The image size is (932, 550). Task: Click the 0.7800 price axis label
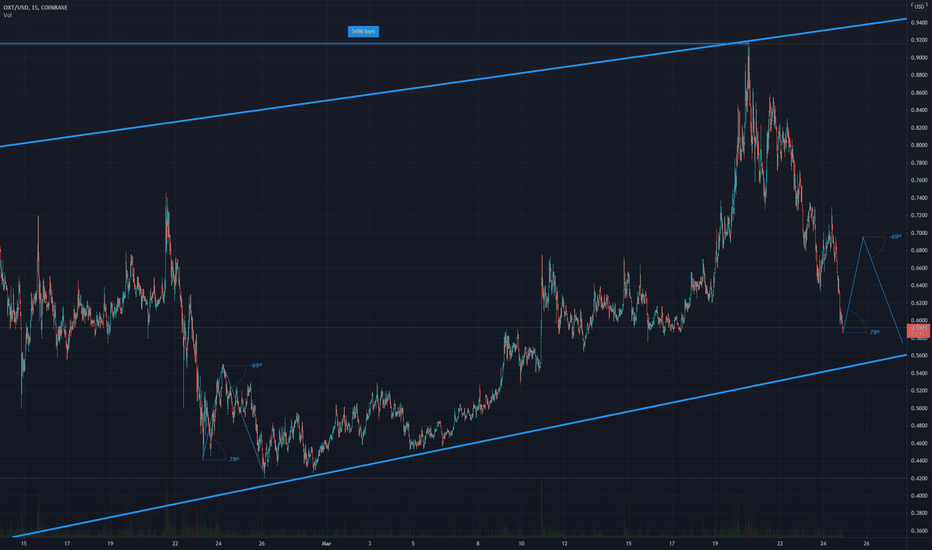pos(919,163)
